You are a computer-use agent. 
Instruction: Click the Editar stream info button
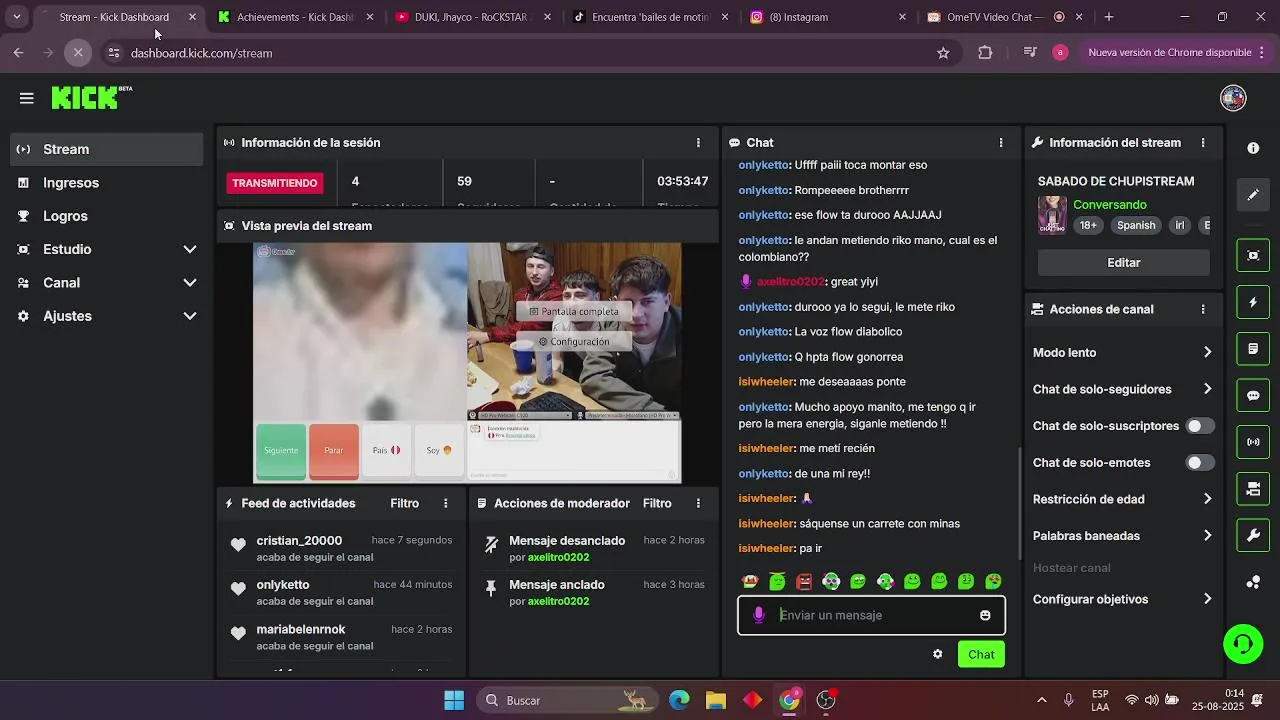1124,263
